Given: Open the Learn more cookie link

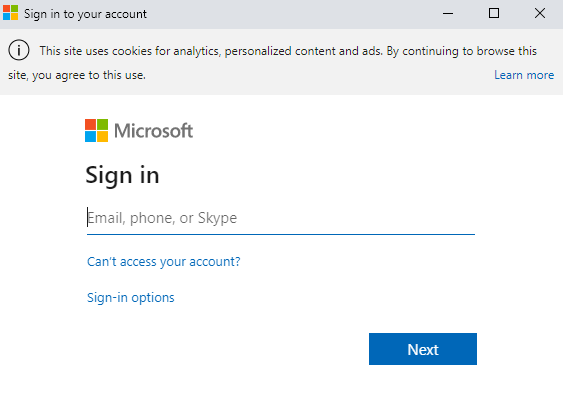Looking at the screenshot, I should click(524, 75).
